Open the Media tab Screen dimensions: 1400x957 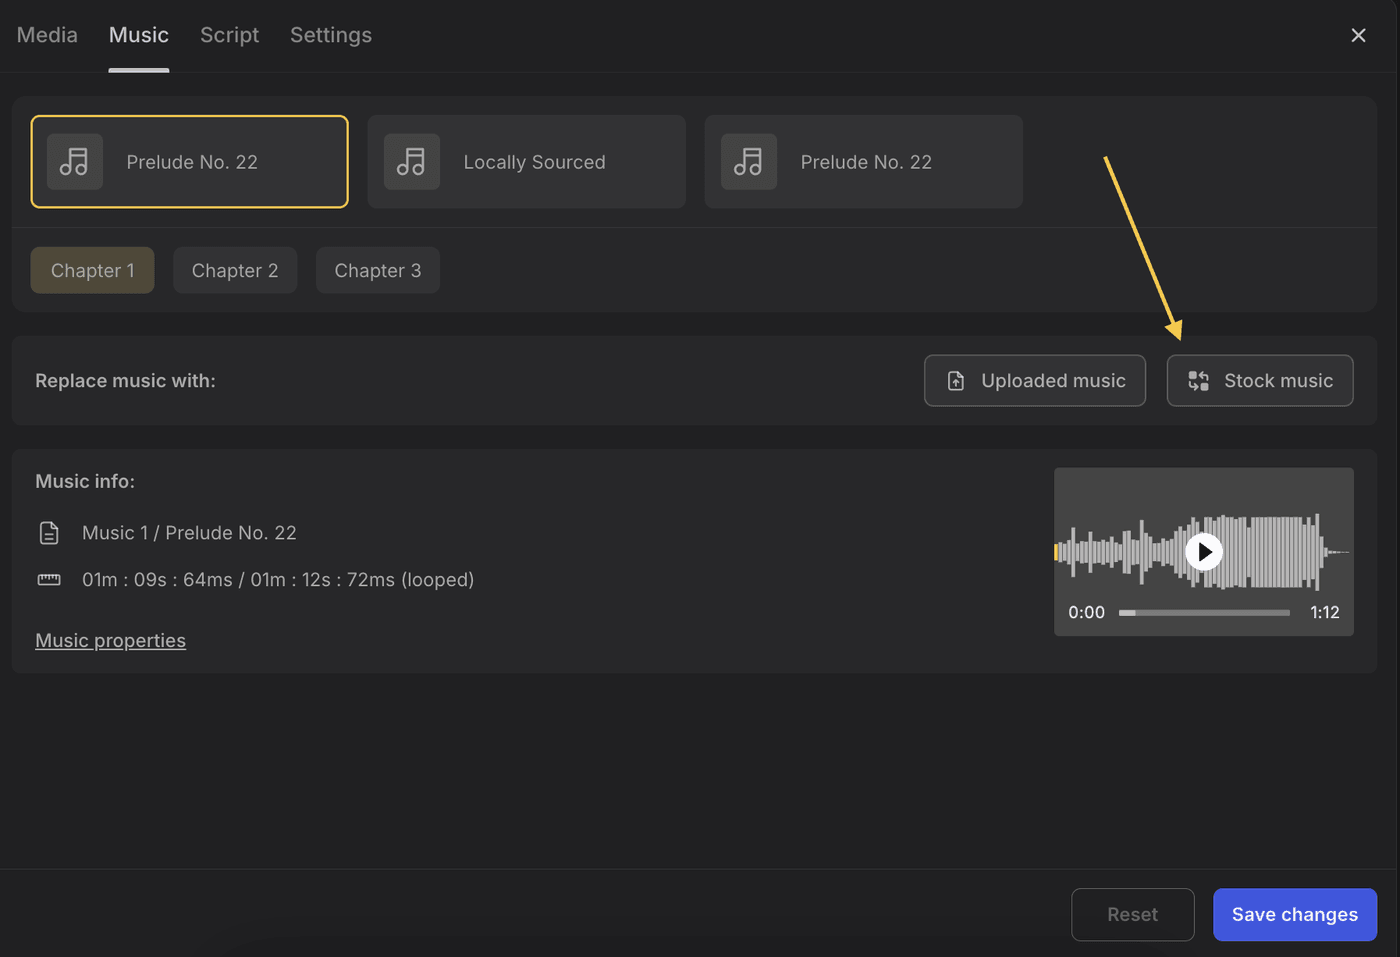pos(47,35)
